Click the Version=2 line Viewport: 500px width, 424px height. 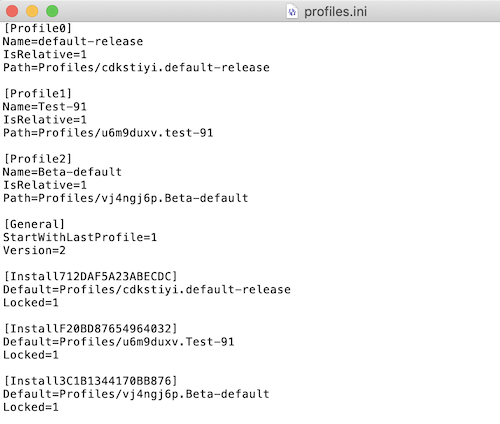[x=34, y=250]
